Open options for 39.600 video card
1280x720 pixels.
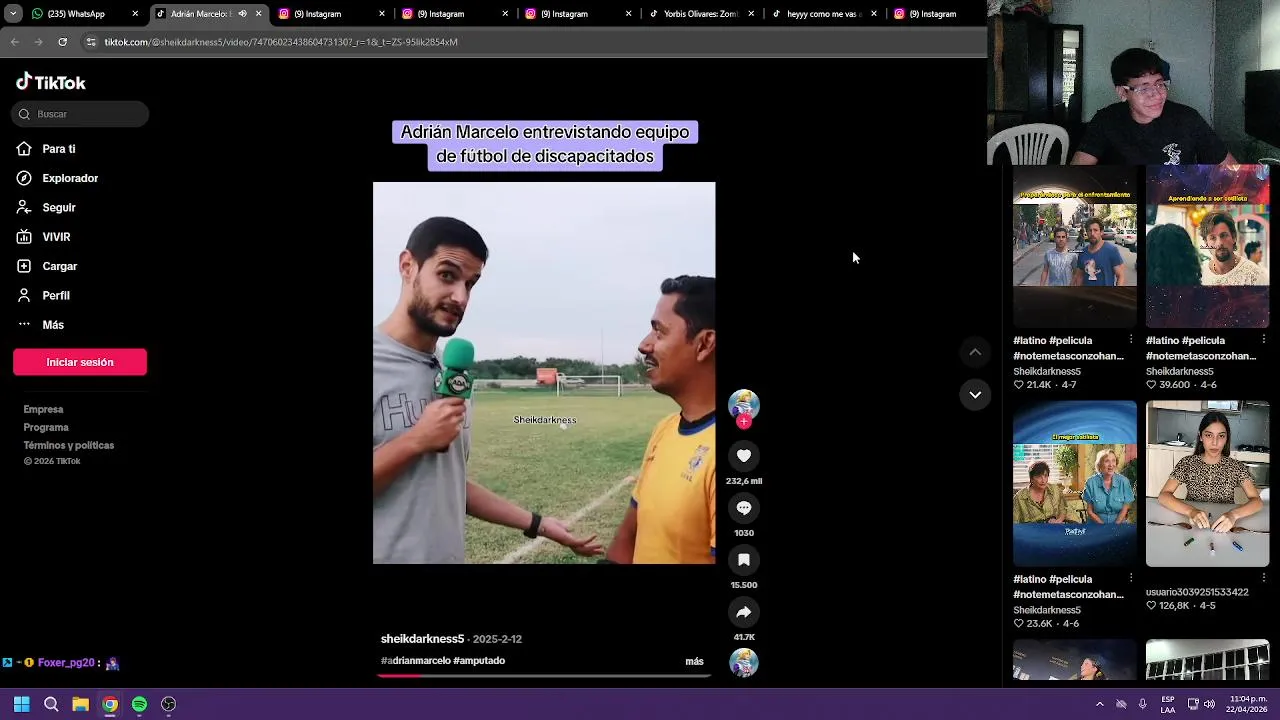1263,340
